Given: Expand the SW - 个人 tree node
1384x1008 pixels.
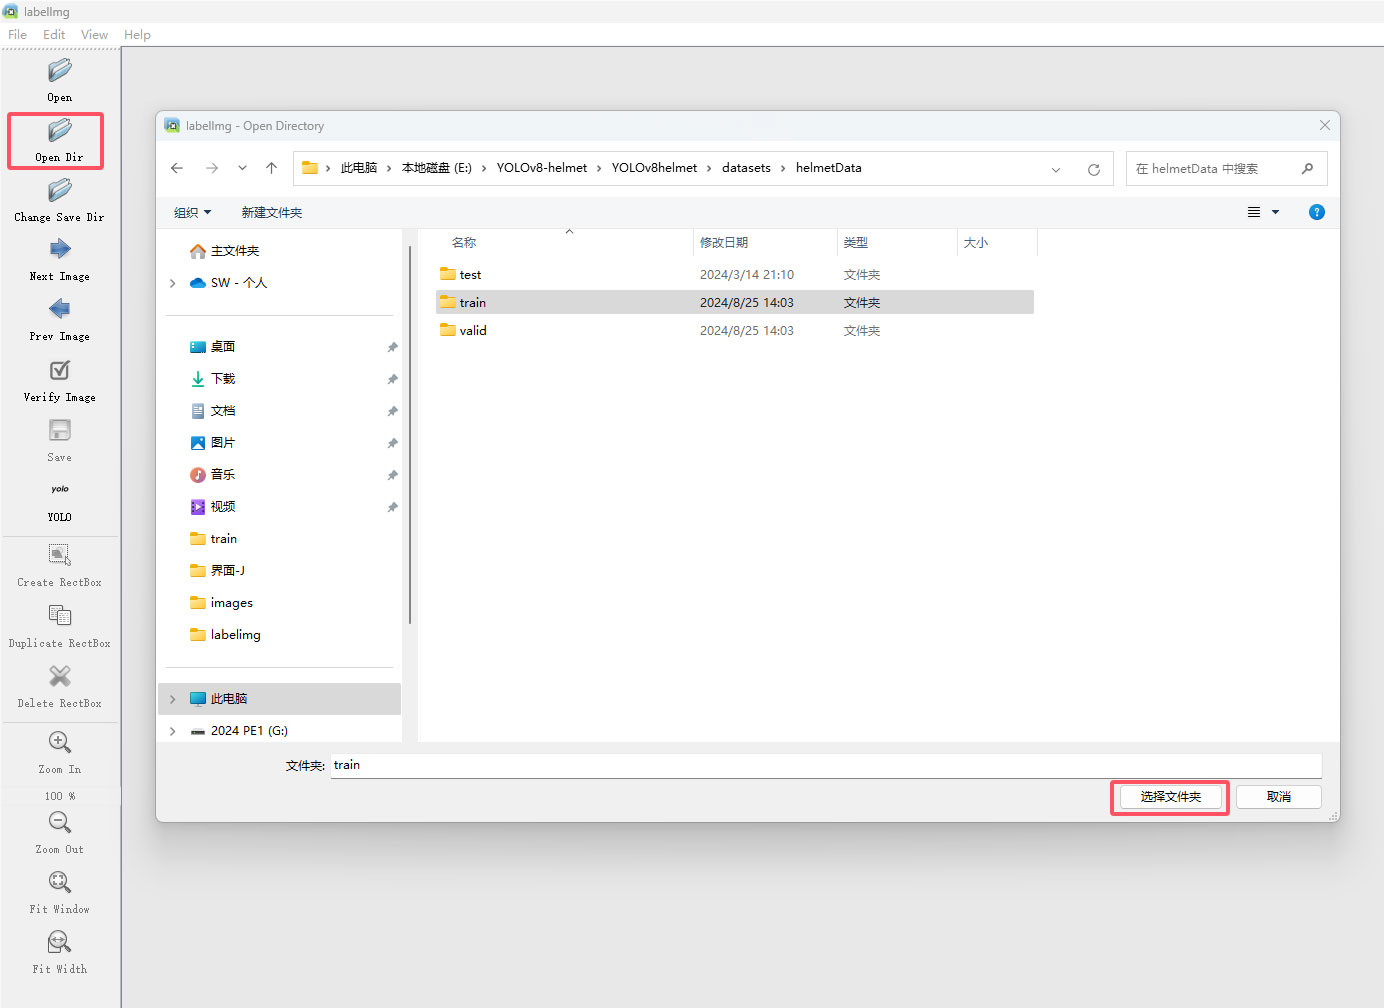Looking at the screenshot, I should [173, 283].
